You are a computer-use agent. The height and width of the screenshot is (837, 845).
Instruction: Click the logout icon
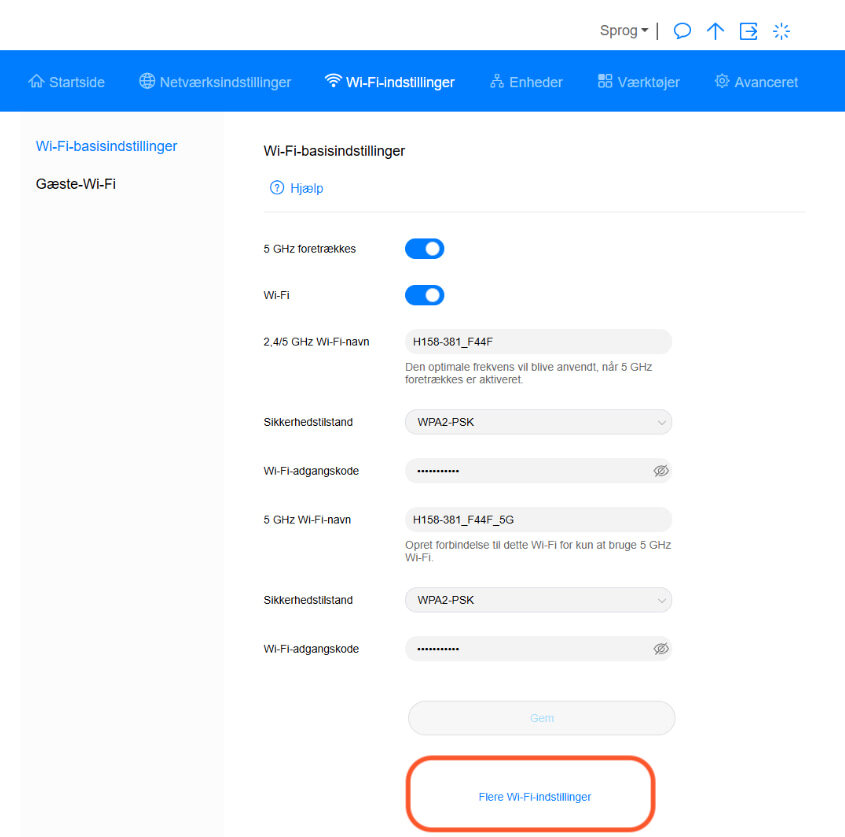pyautogui.click(x=748, y=31)
